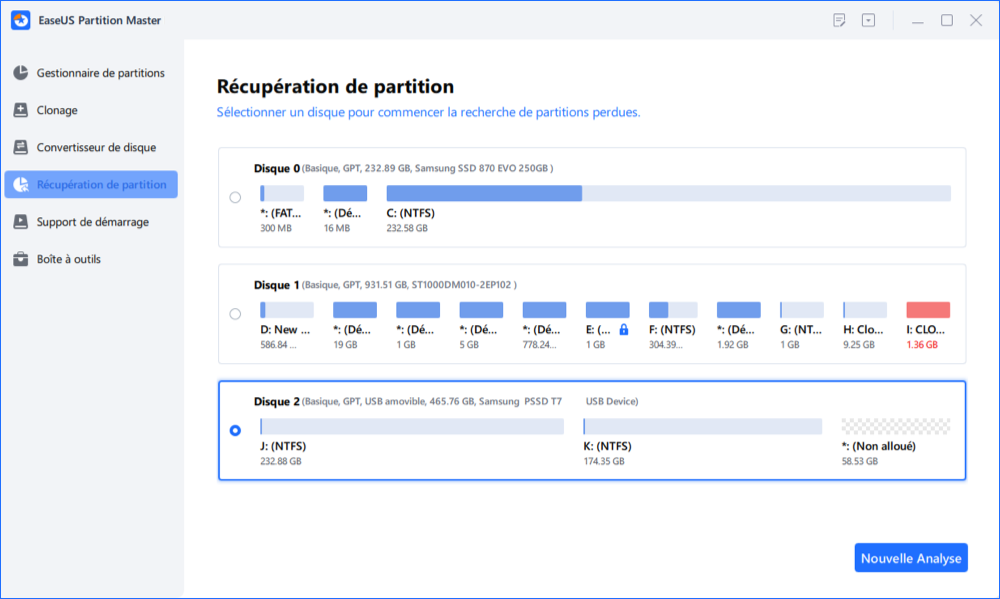Click the K: (NTFS) partition bar

pos(703,426)
